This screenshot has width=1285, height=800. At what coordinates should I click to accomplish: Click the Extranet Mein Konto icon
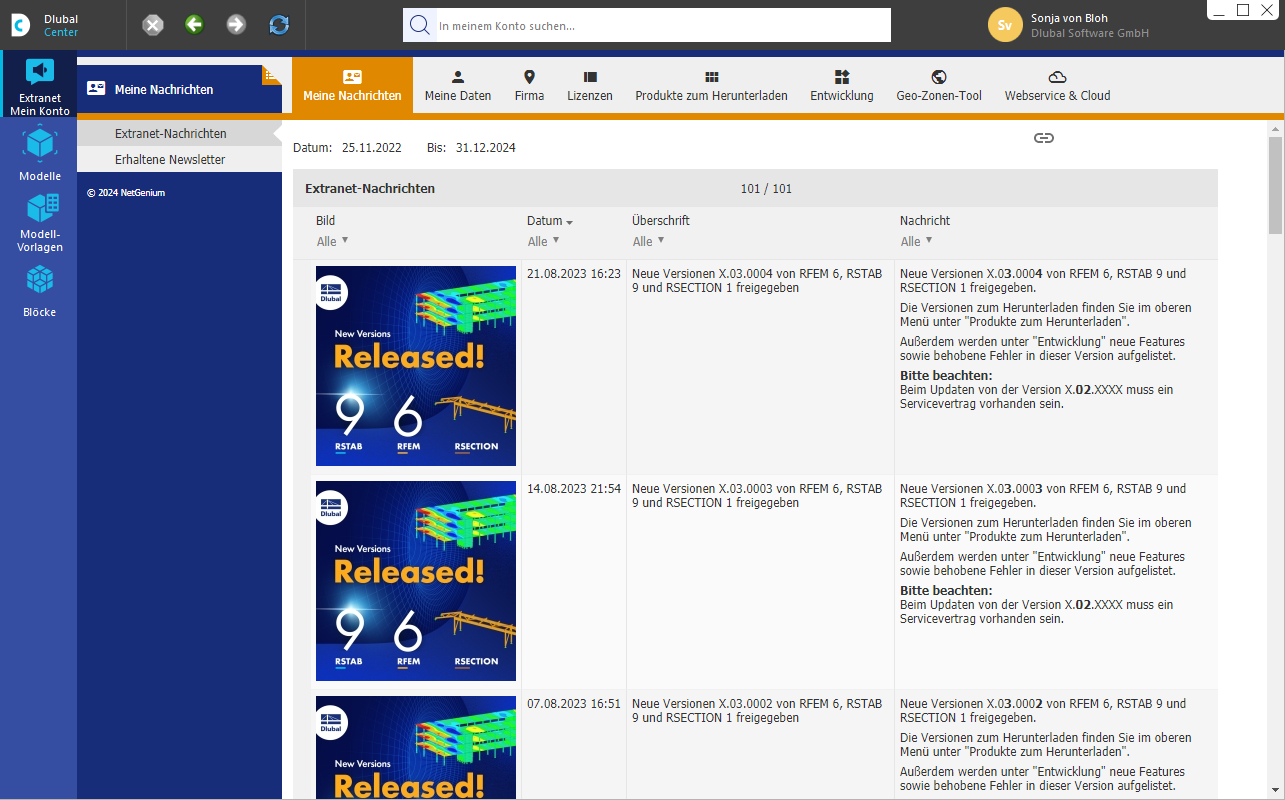(x=39, y=82)
